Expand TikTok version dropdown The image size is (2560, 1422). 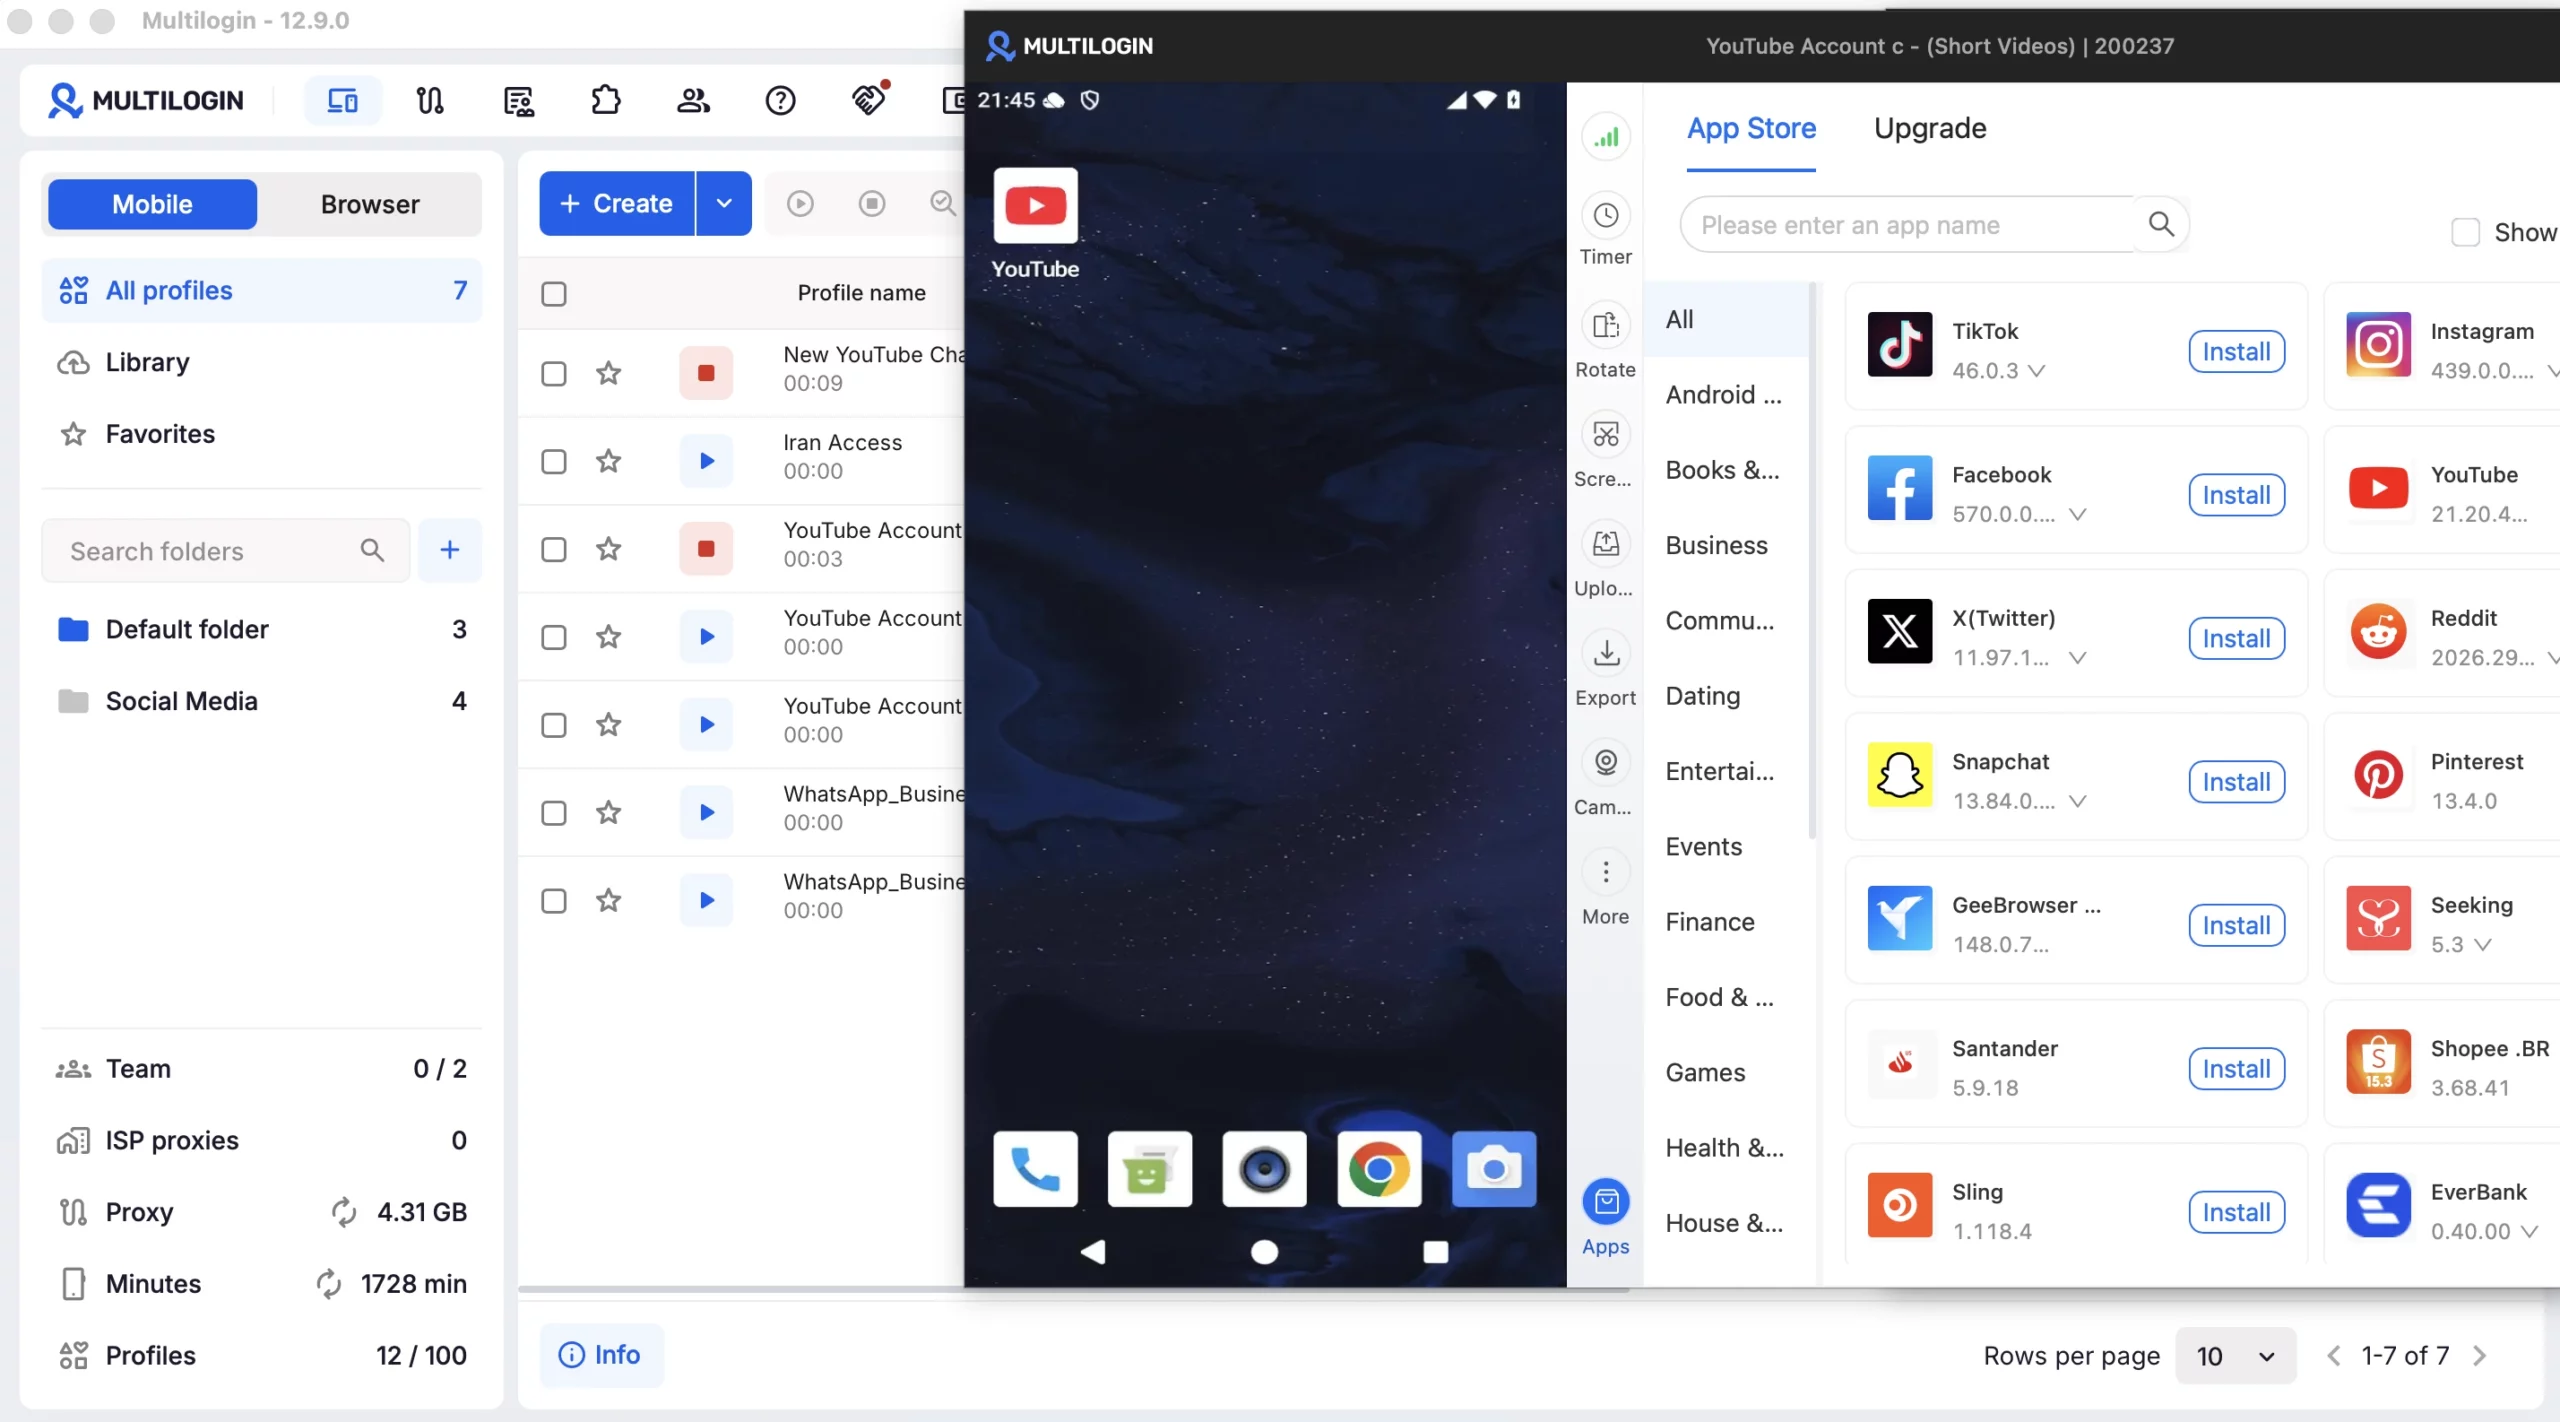coord(2036,371)
